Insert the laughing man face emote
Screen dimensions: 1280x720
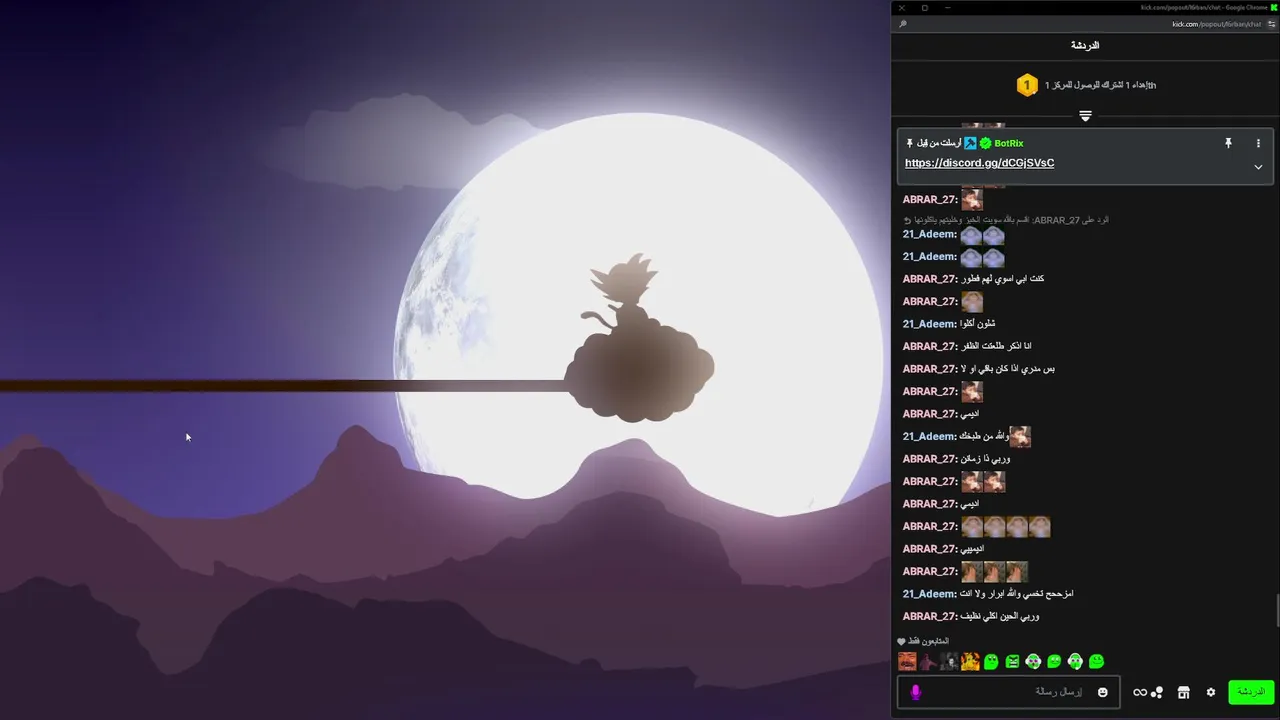907,661
